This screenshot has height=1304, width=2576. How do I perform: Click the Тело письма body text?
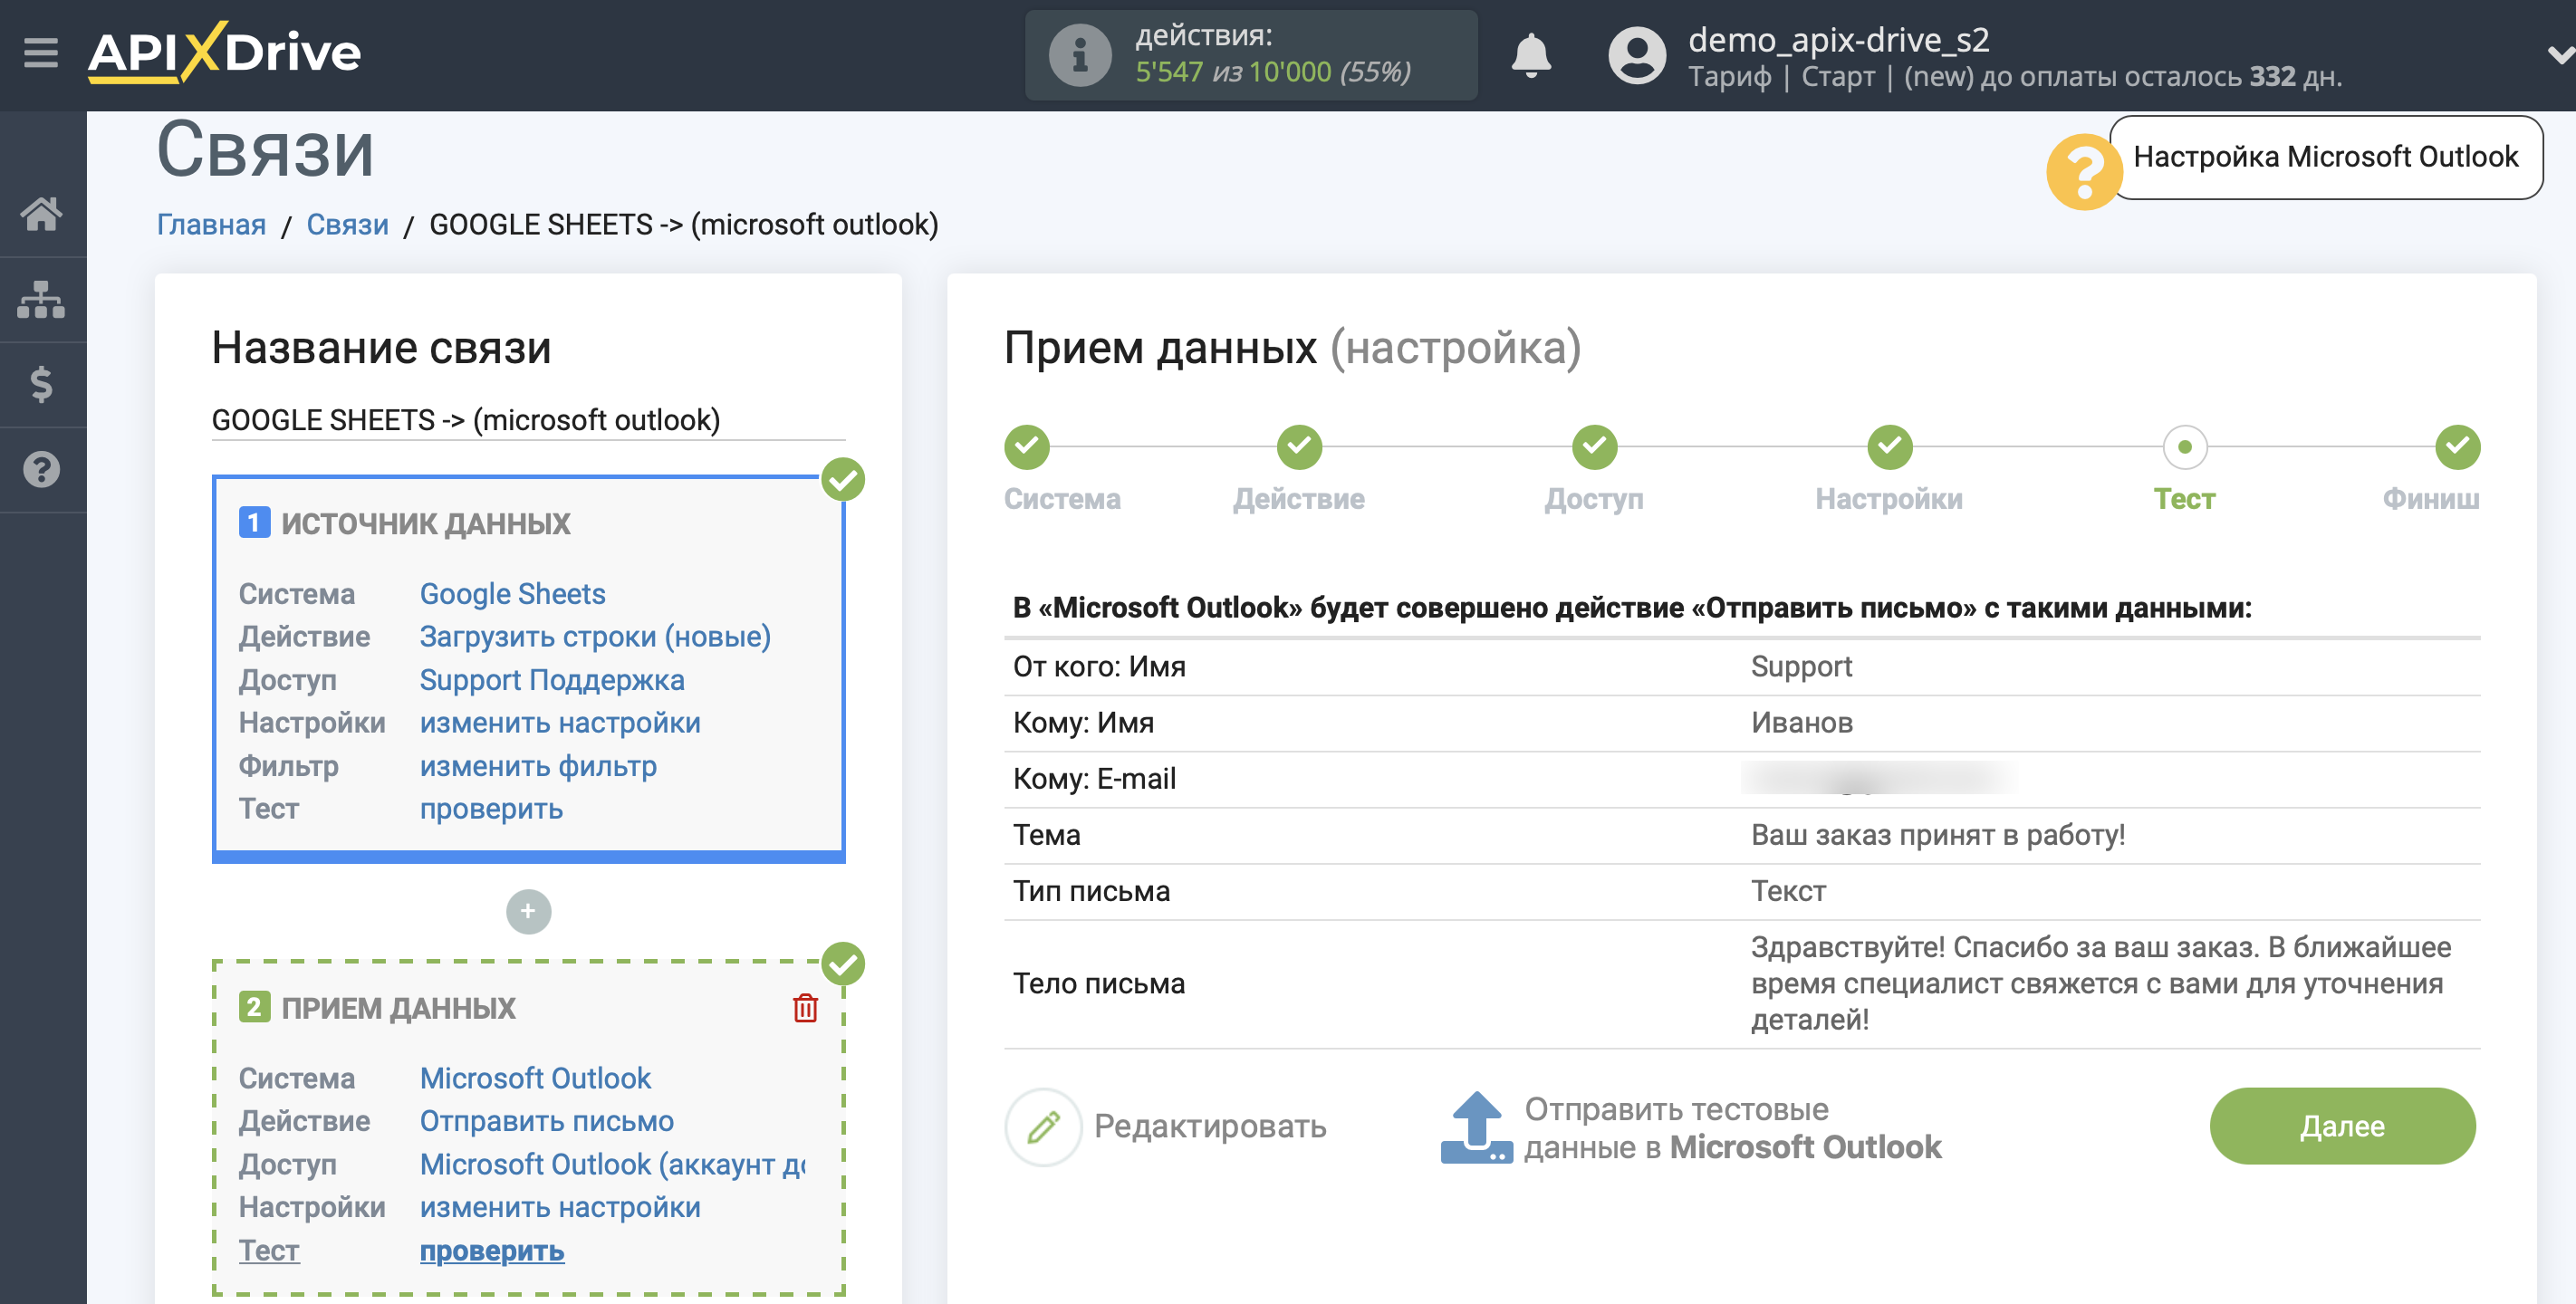pos(2100,983)
